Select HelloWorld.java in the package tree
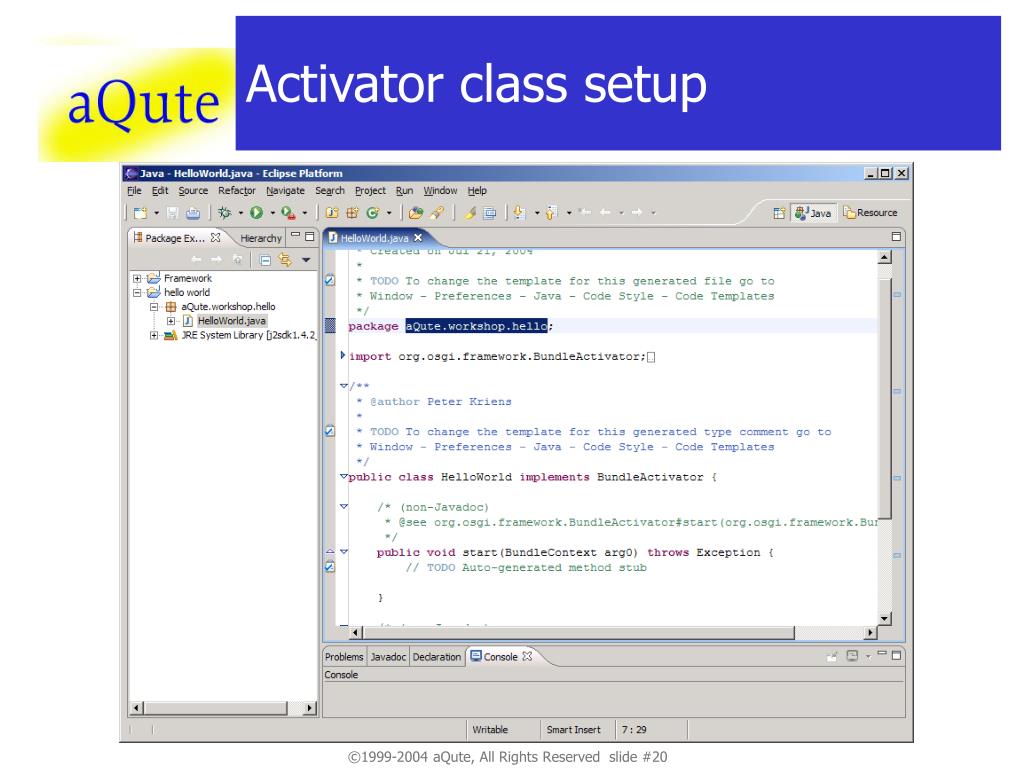1024x768 pixels. coord(231,321)
